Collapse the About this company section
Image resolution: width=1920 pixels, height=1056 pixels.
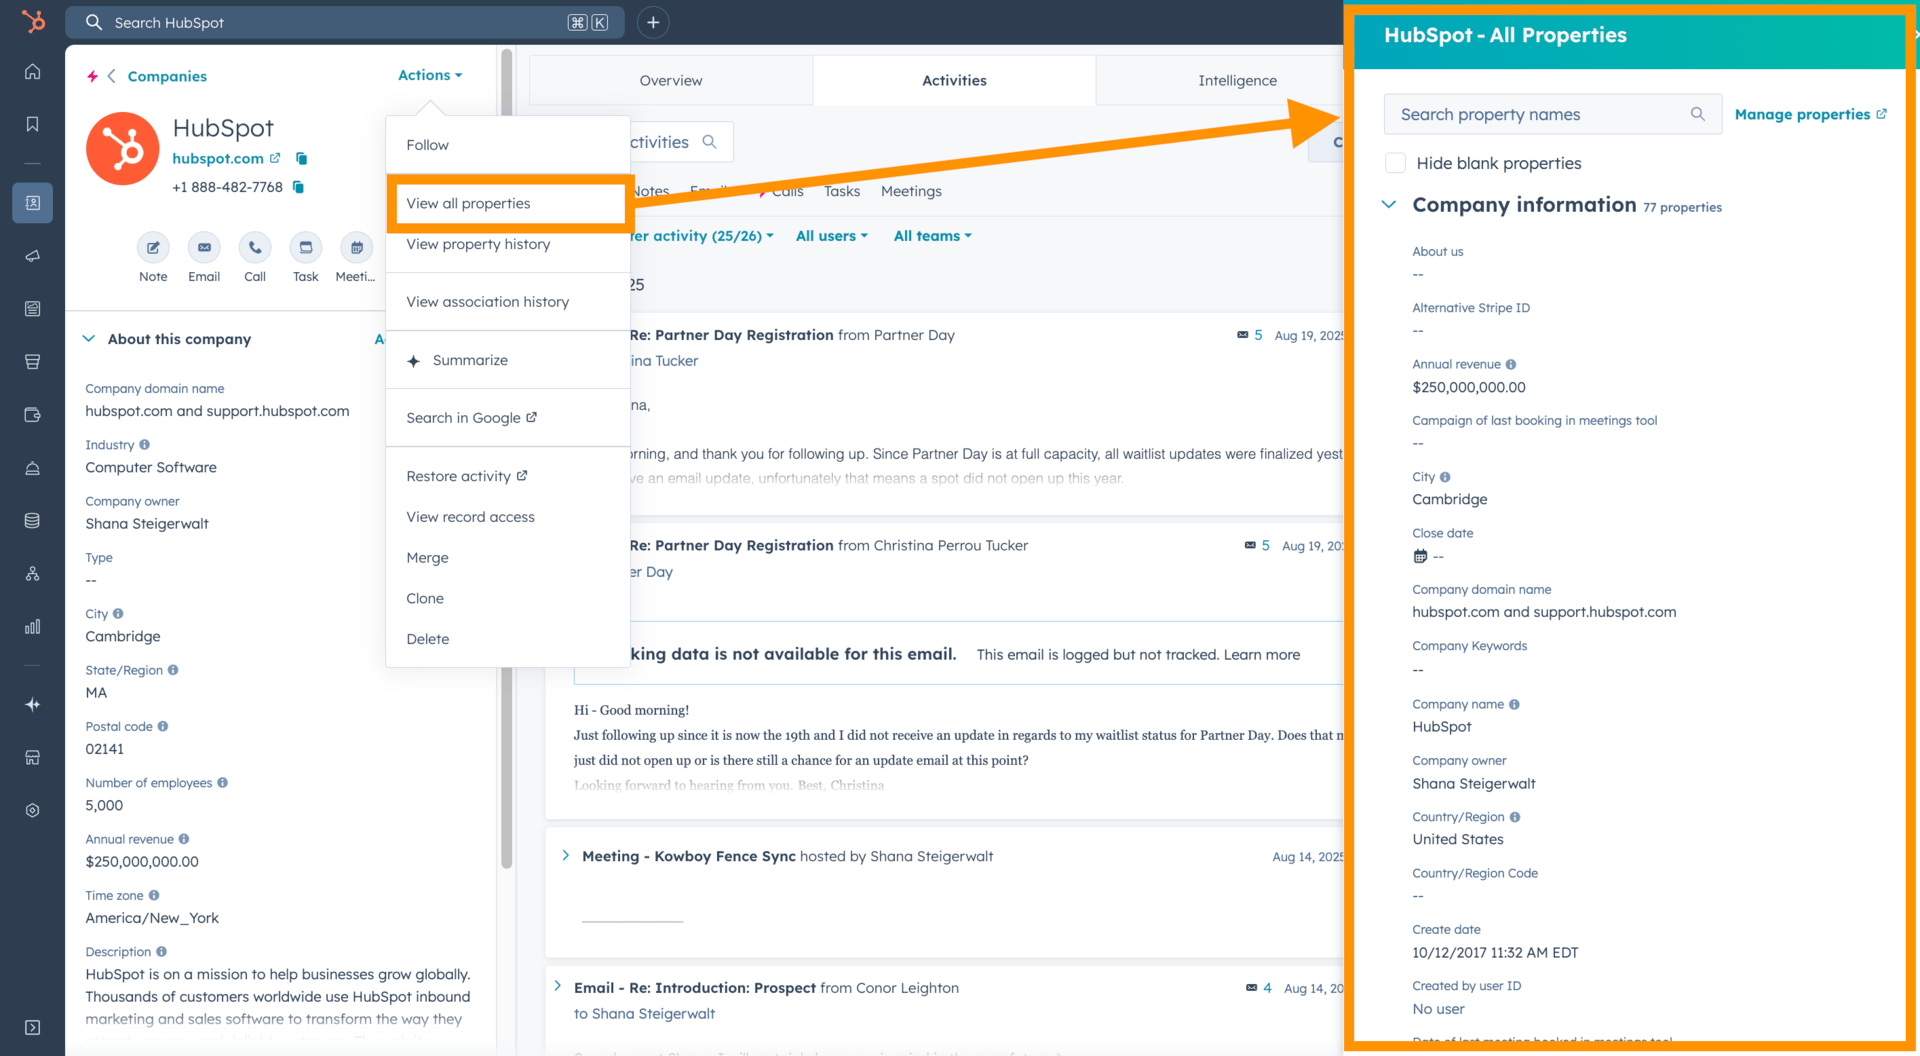click(x=89, y=339)
